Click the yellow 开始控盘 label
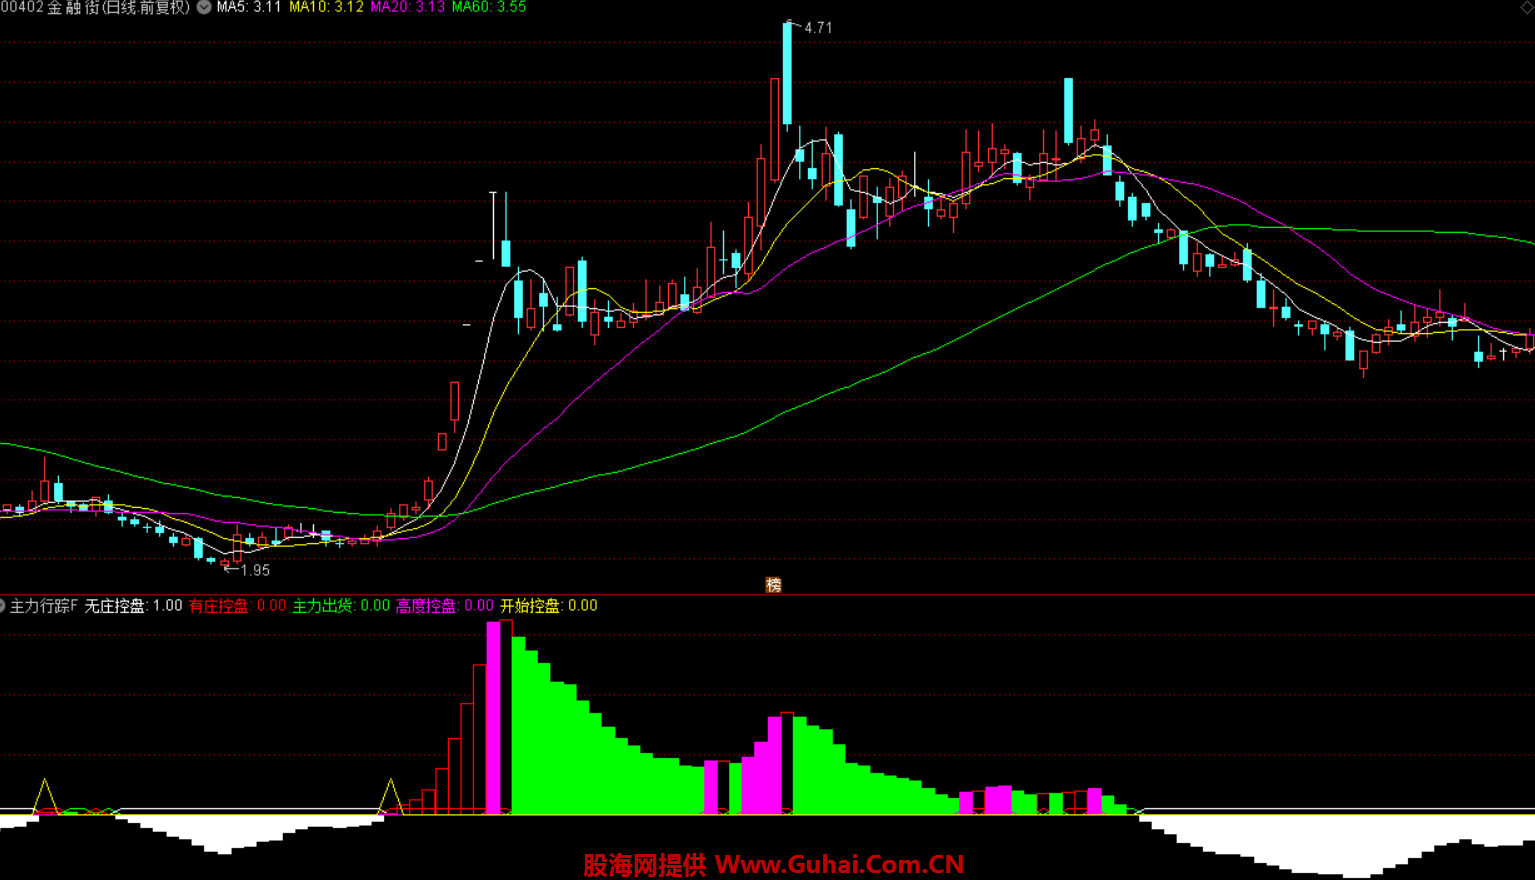Viewport: 1535px width, 880px height. 548,606
